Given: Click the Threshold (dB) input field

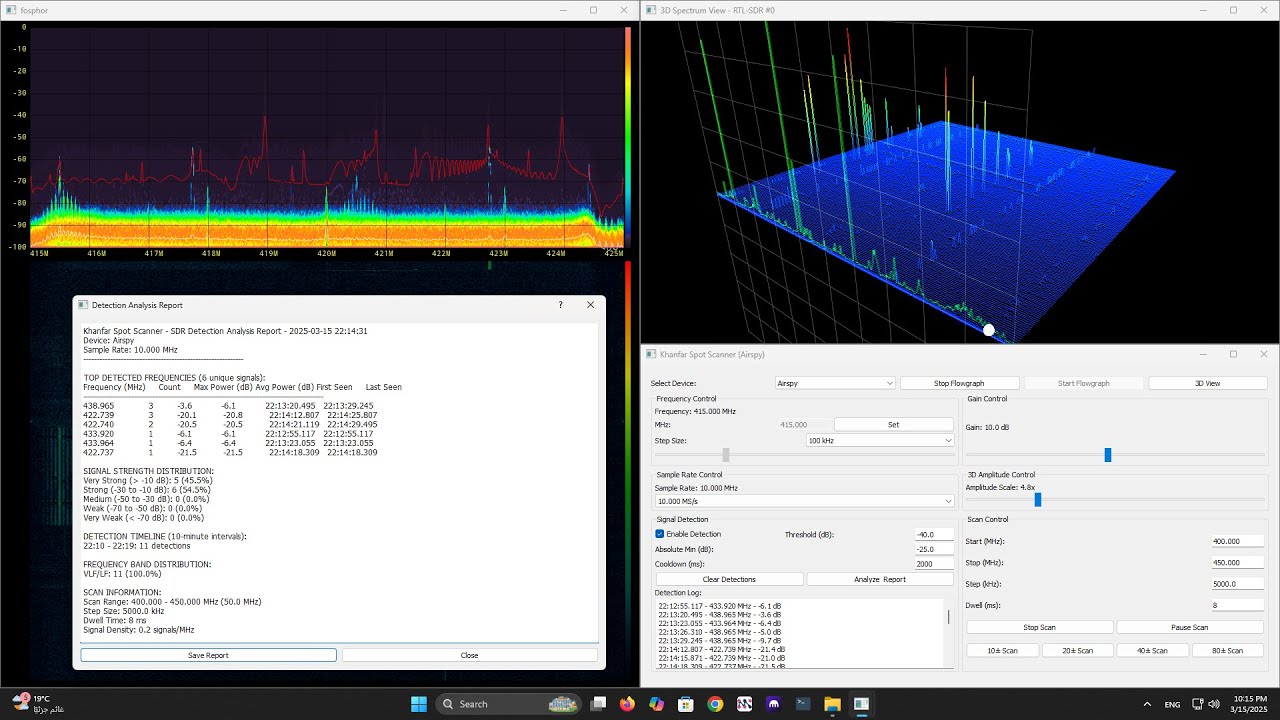Looking at the screenshot, I should pos(935,534).
